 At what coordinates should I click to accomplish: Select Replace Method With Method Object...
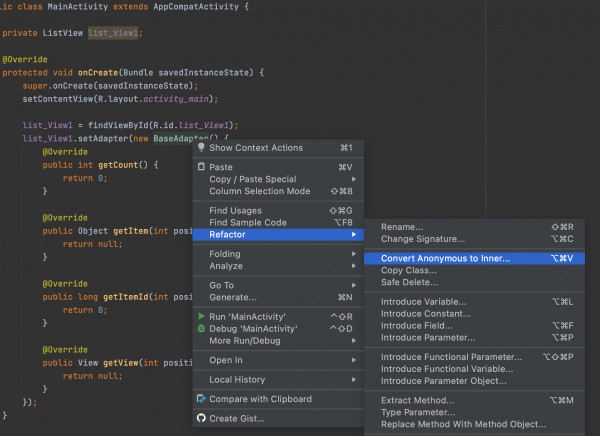click(474, 424)
